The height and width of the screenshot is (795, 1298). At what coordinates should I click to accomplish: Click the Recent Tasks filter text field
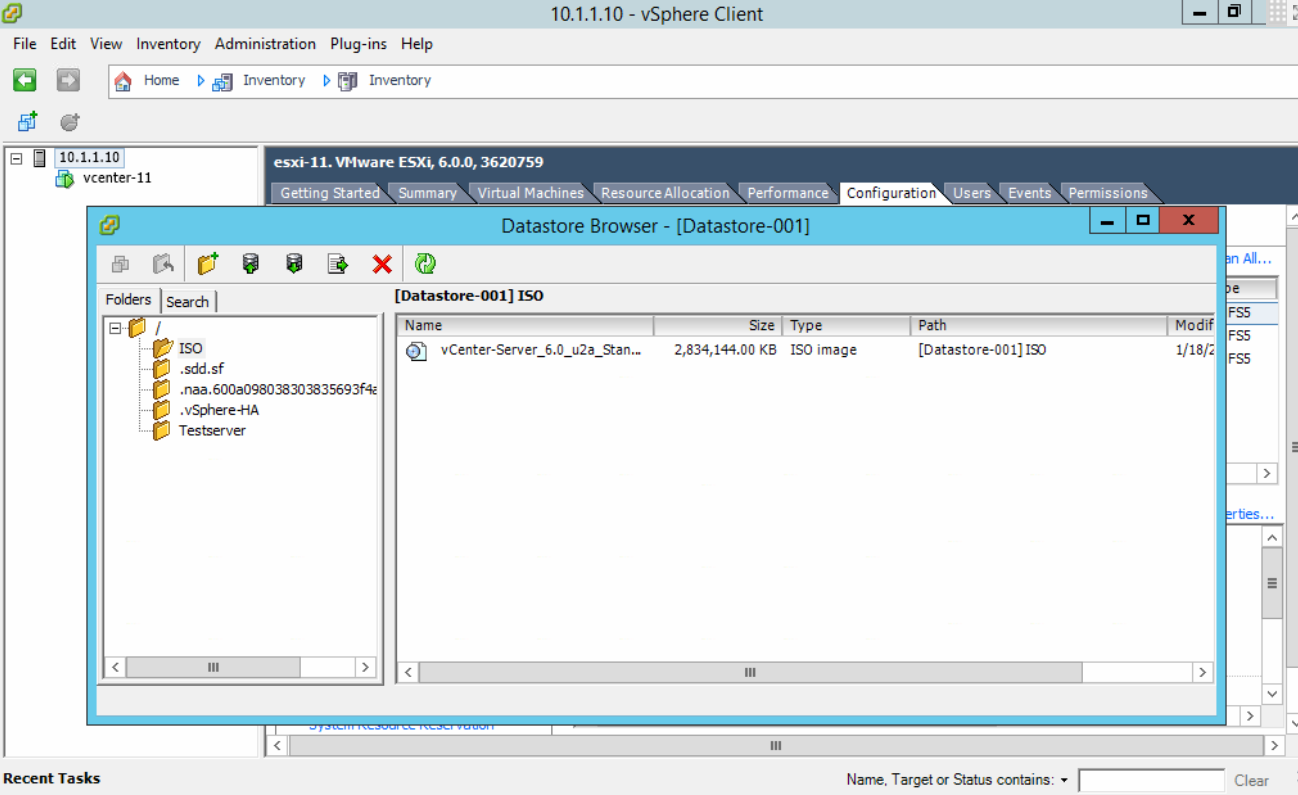coord(1150,780)
